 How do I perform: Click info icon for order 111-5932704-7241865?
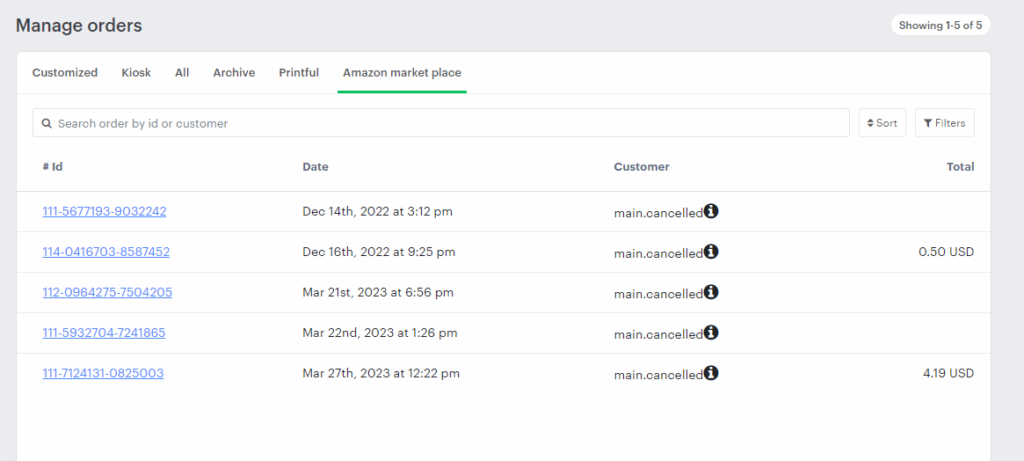711,332
